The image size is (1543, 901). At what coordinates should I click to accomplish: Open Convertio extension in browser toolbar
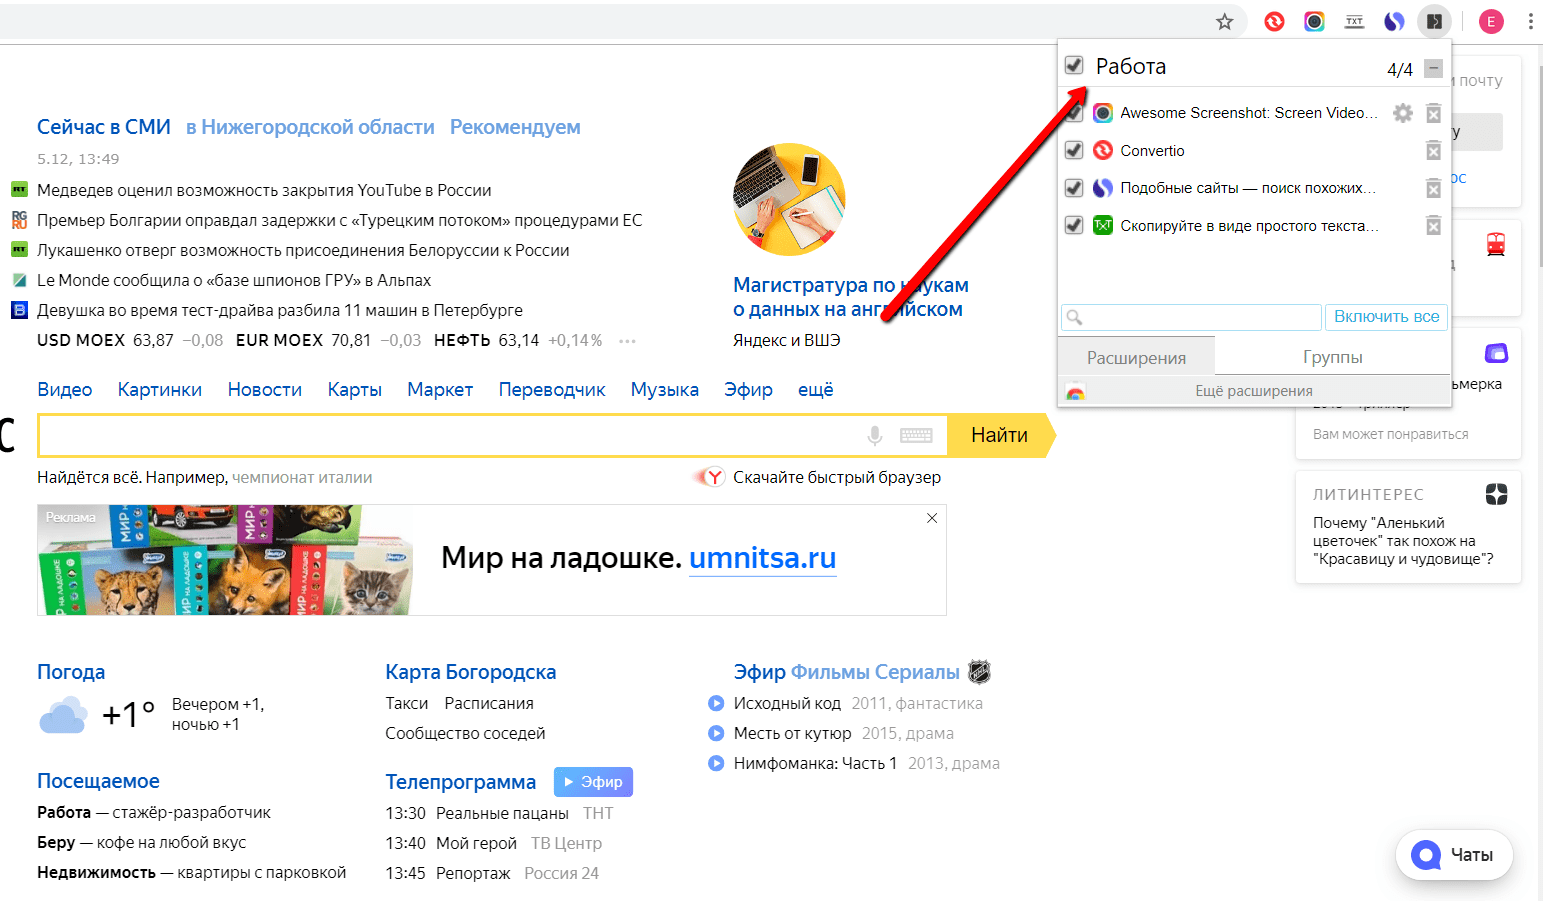point(1274,21)
